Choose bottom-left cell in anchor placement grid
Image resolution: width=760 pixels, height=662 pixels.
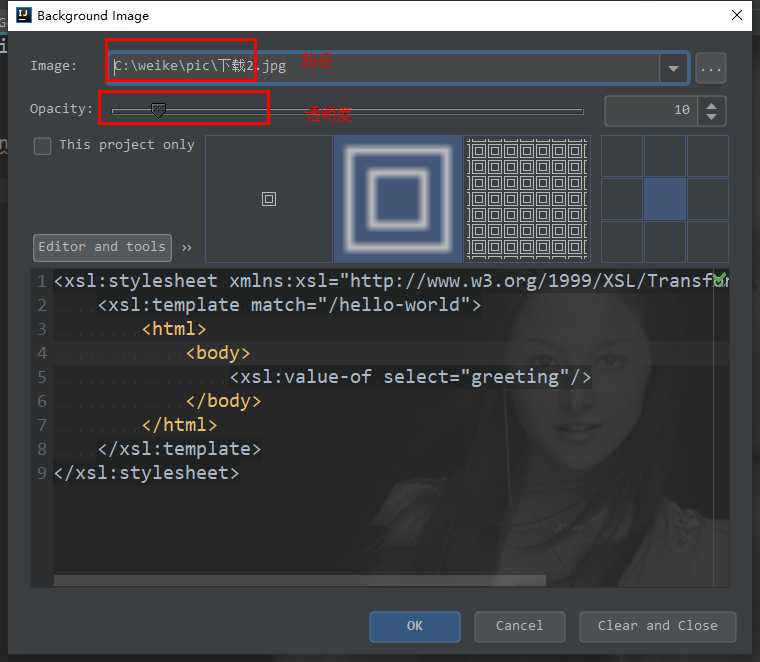[622, 241]
